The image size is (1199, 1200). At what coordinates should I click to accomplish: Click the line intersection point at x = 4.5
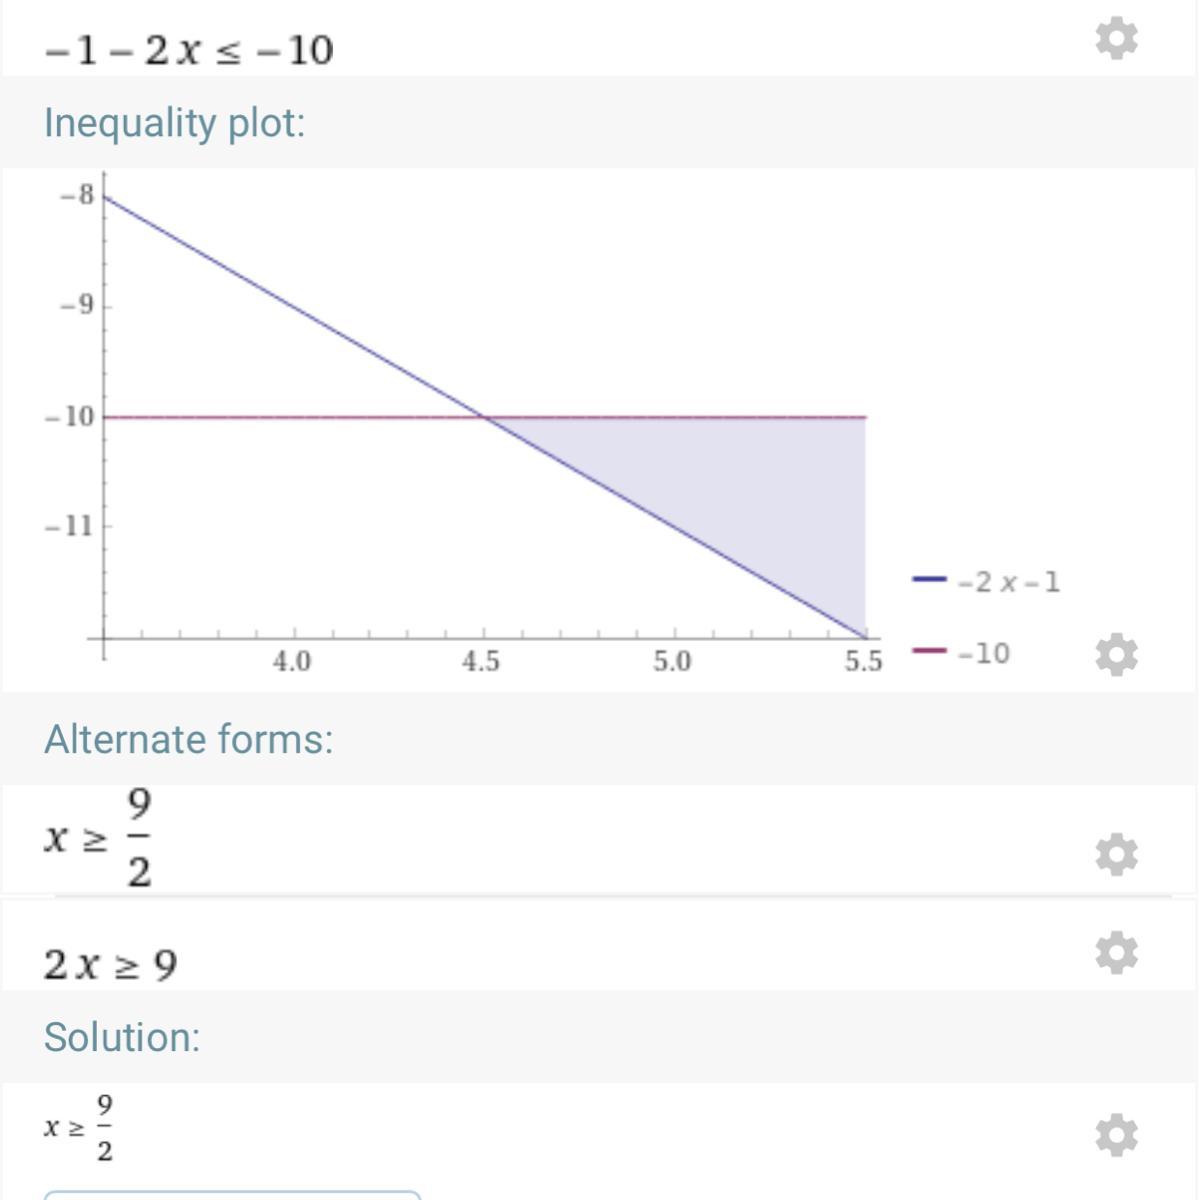(484, 417)
